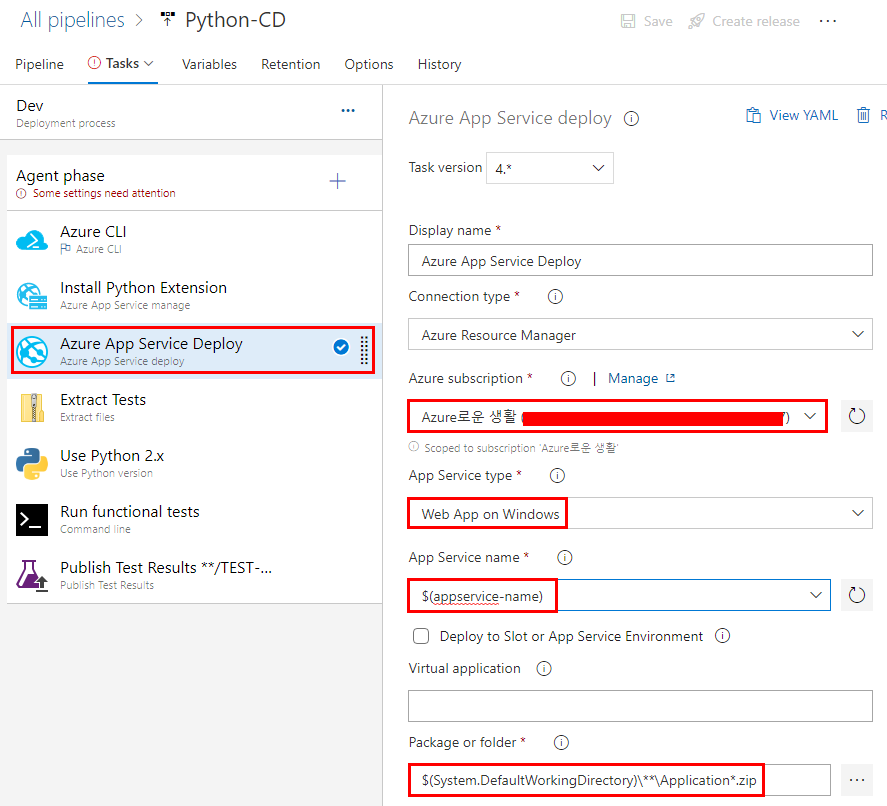887x806 pixels.
Task: Click the View YAML link
Action: pyautogui.click(x=803, y=115)
